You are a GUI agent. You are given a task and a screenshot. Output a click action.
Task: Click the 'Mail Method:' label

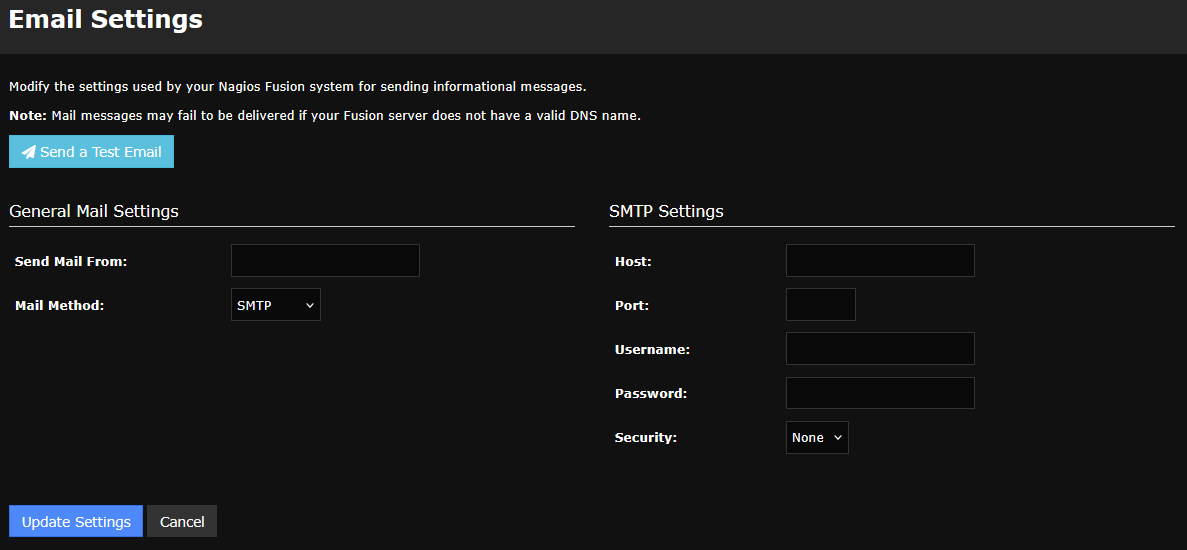click(59, 305)
